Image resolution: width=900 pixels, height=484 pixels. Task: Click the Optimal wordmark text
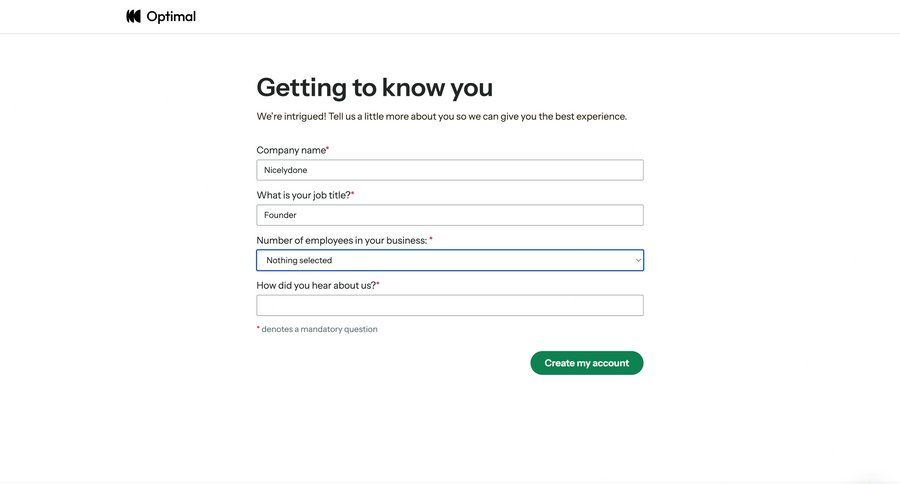pyautogui.click(x=171, y=16)
